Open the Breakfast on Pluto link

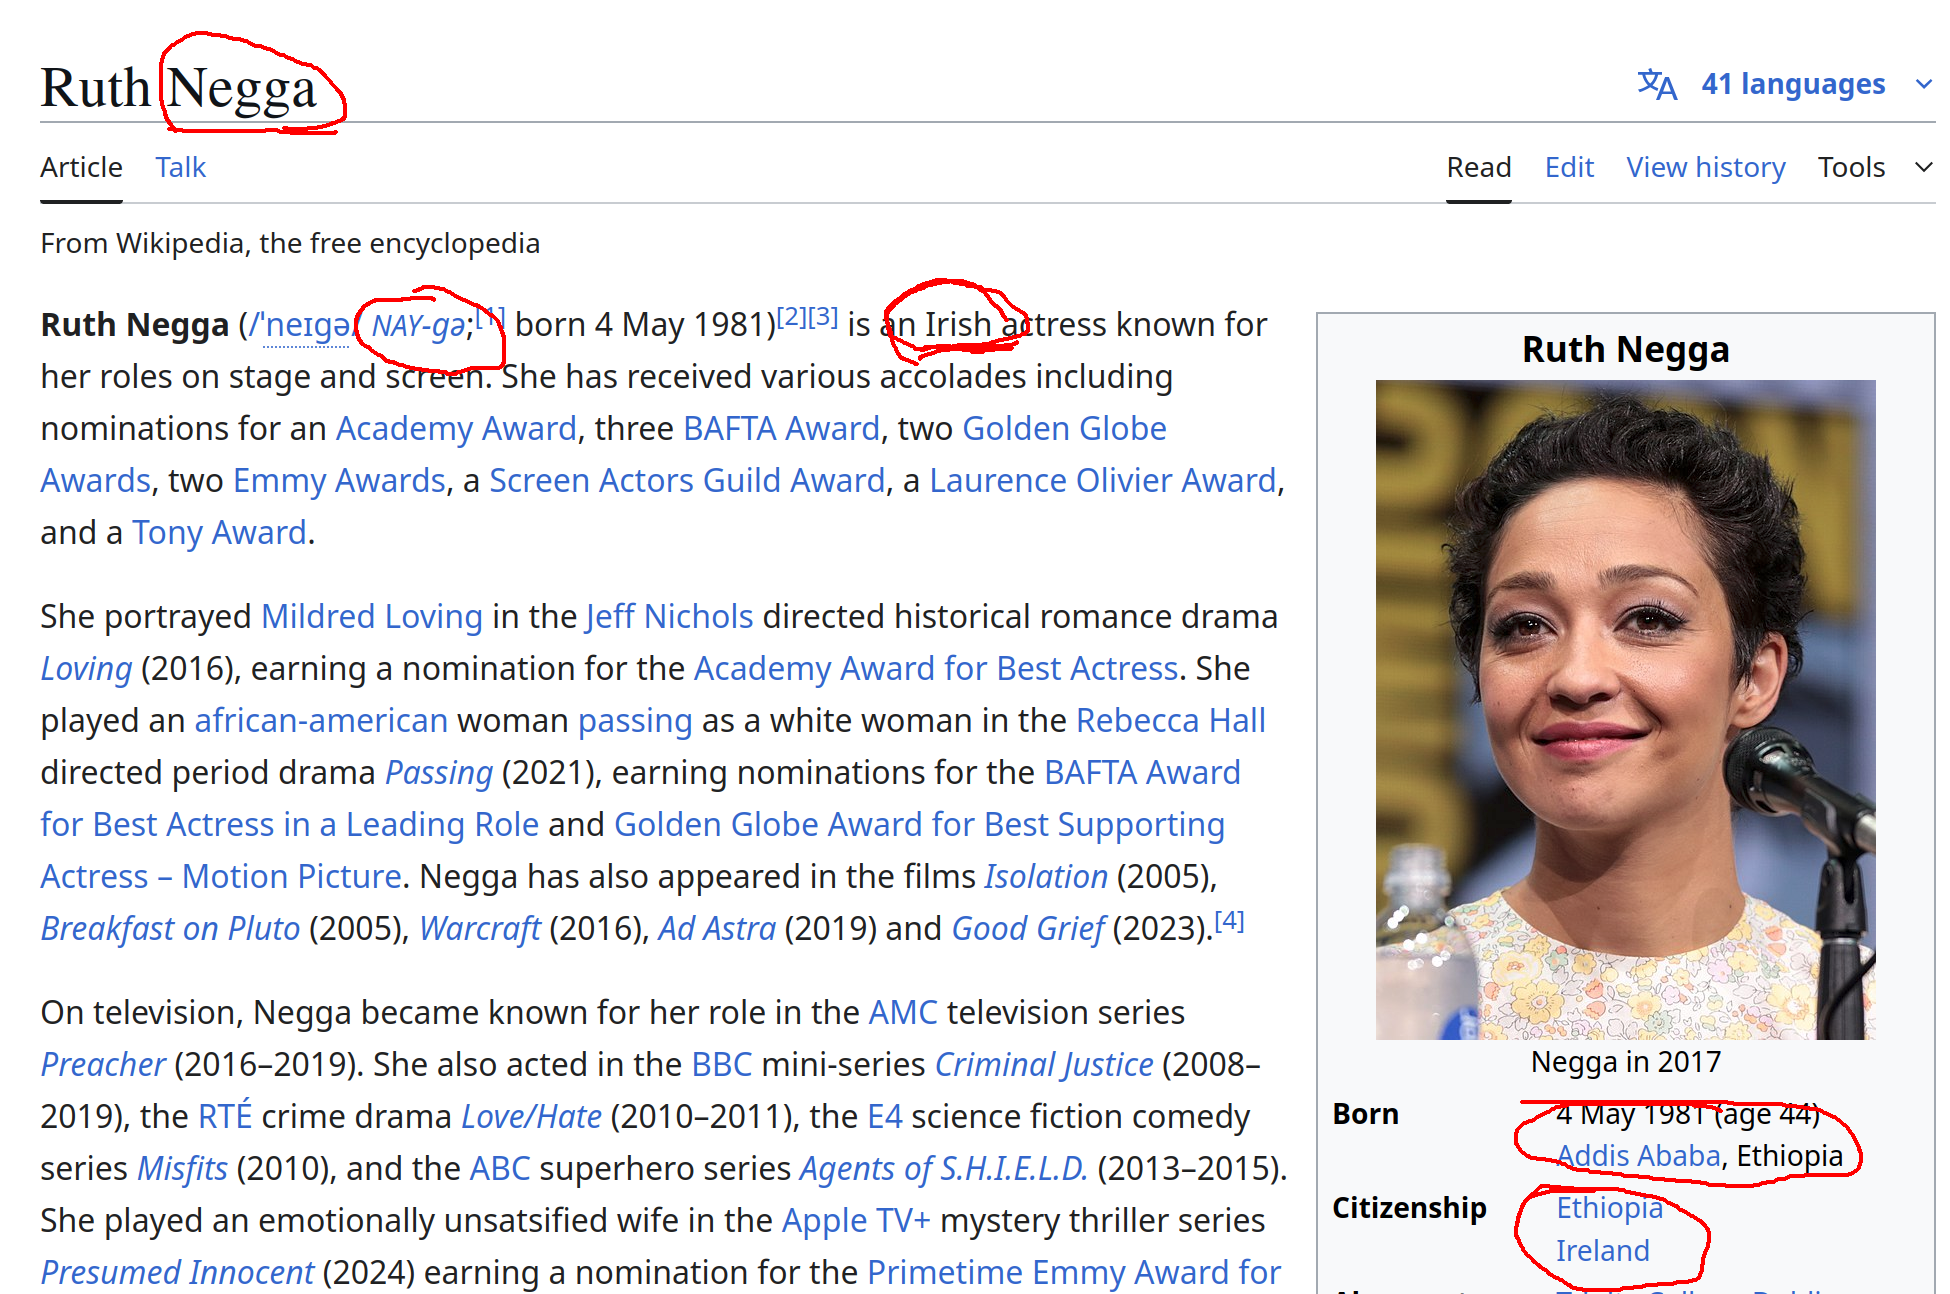coord(170,928)
